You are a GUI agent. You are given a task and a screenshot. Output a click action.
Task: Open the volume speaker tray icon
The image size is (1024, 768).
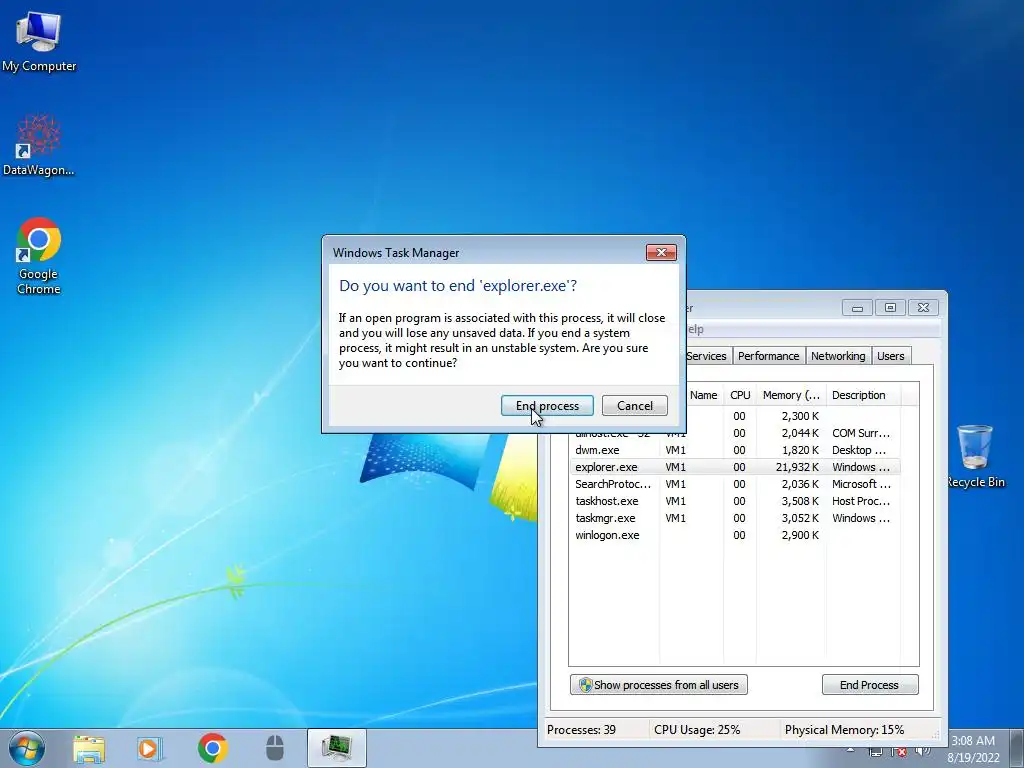click(923, 752)
